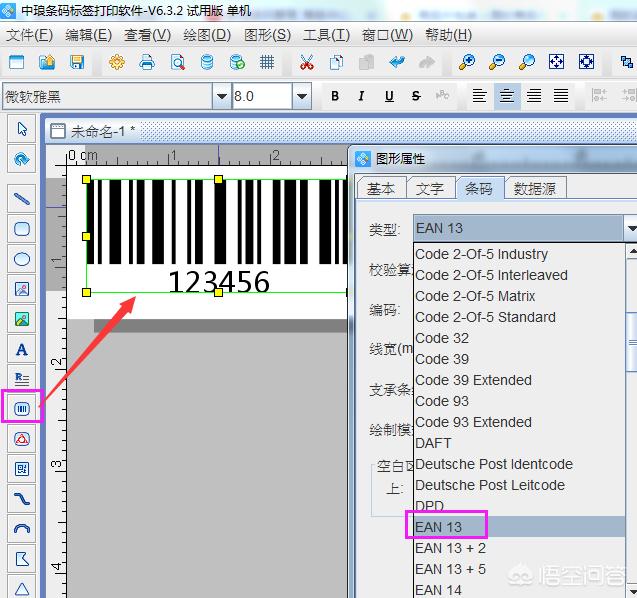Set left text alignment
Image resolution: width=637 pixels, height=598 pixels.
479,96
